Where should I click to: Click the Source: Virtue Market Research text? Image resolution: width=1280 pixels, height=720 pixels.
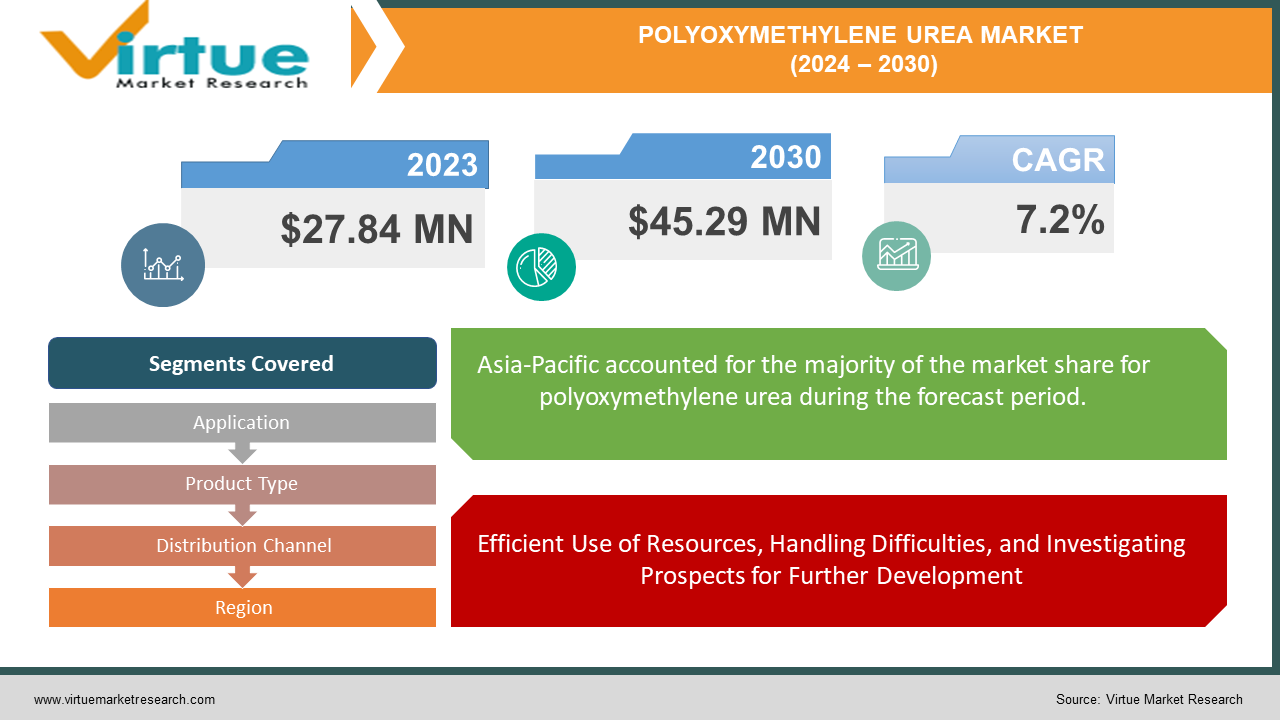1149,700
